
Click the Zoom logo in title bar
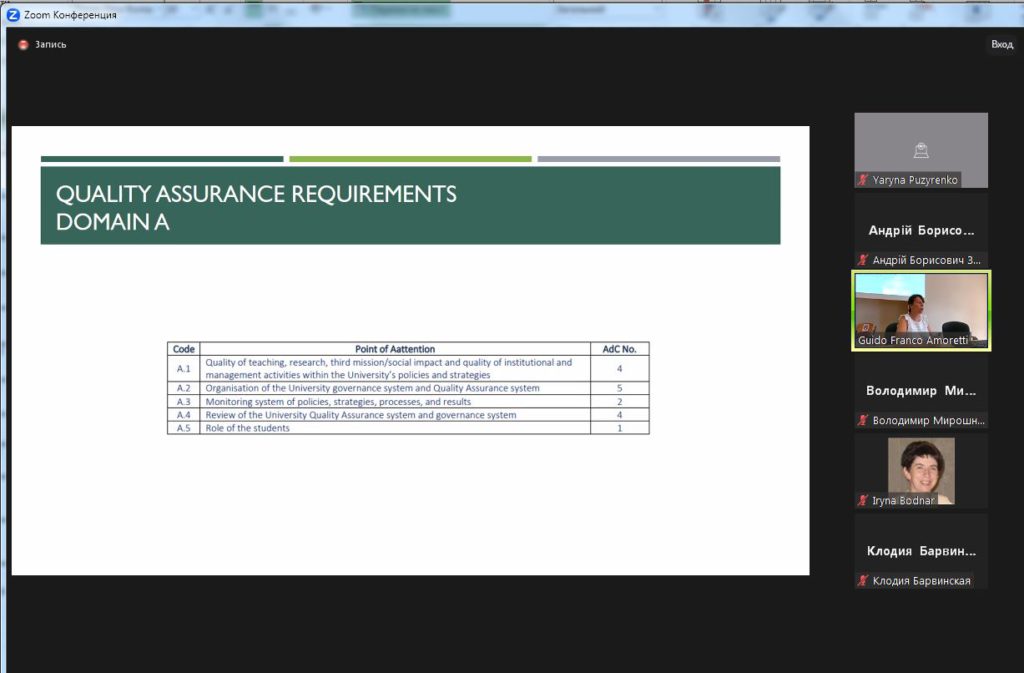(13, 15)
